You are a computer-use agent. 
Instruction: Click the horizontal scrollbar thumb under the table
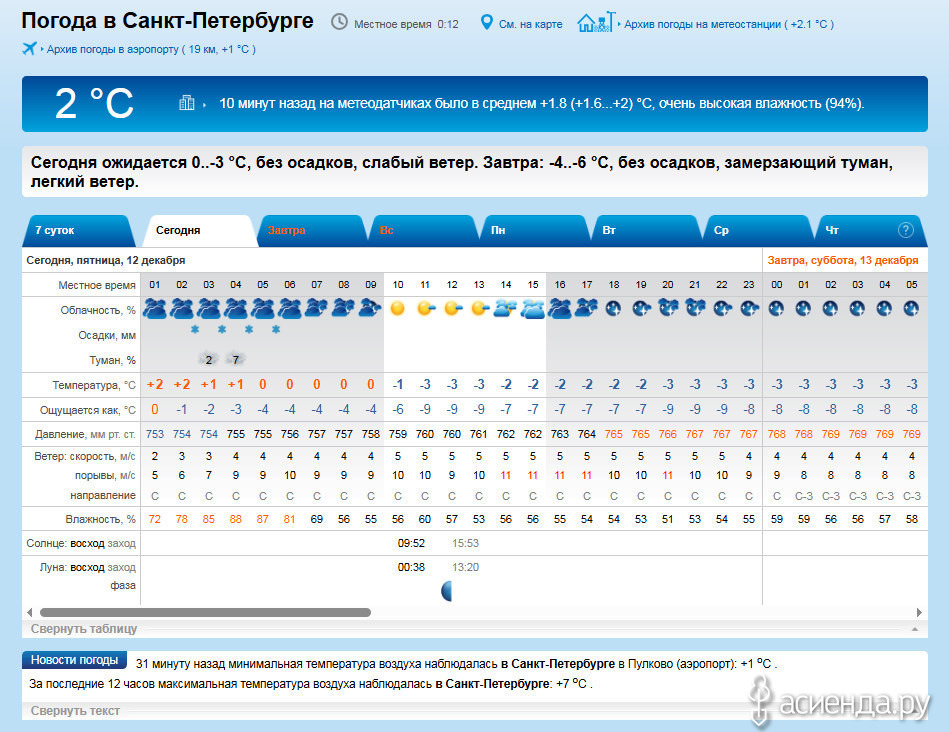205,612
